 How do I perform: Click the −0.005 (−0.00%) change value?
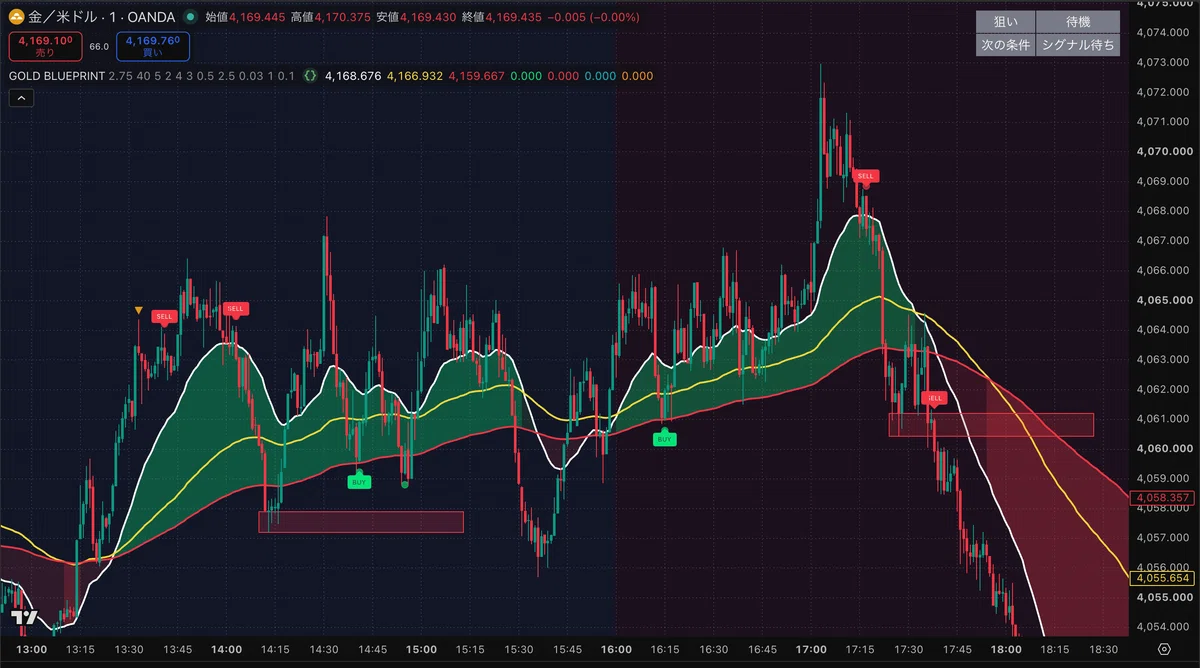pyautogui.click(x=594, y=17)
